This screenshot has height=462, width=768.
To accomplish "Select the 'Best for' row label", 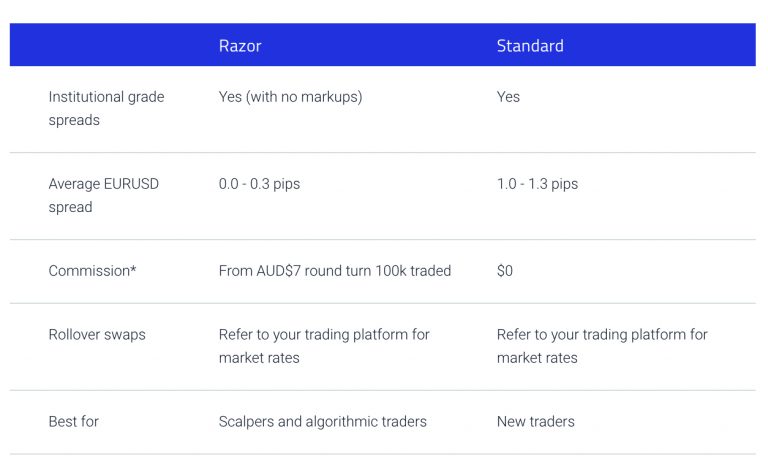I will pyautogui.click(x=73, y=421).
